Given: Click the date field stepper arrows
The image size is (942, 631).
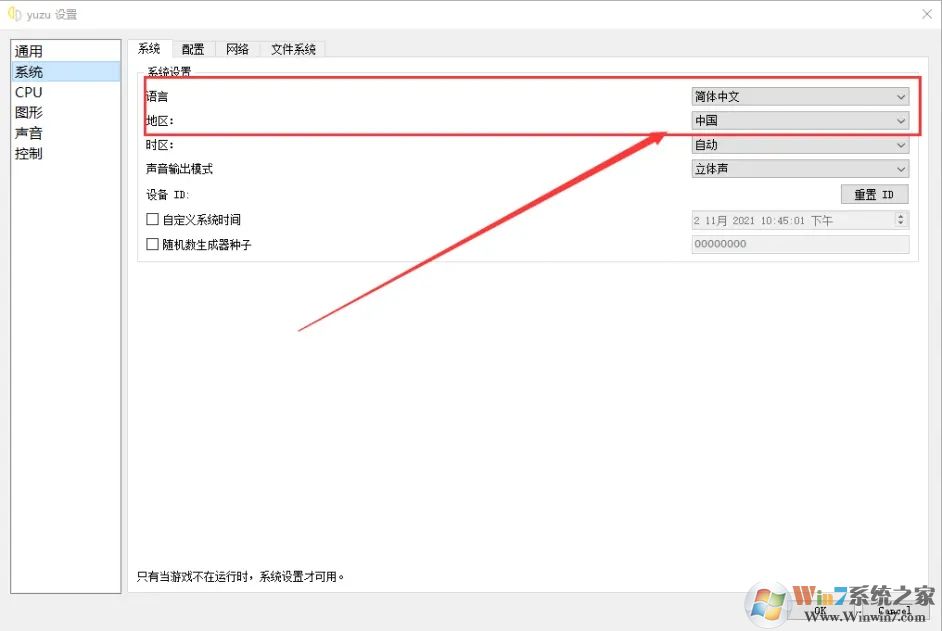Looking at the screenshot, I should click(x=901, y=219).
